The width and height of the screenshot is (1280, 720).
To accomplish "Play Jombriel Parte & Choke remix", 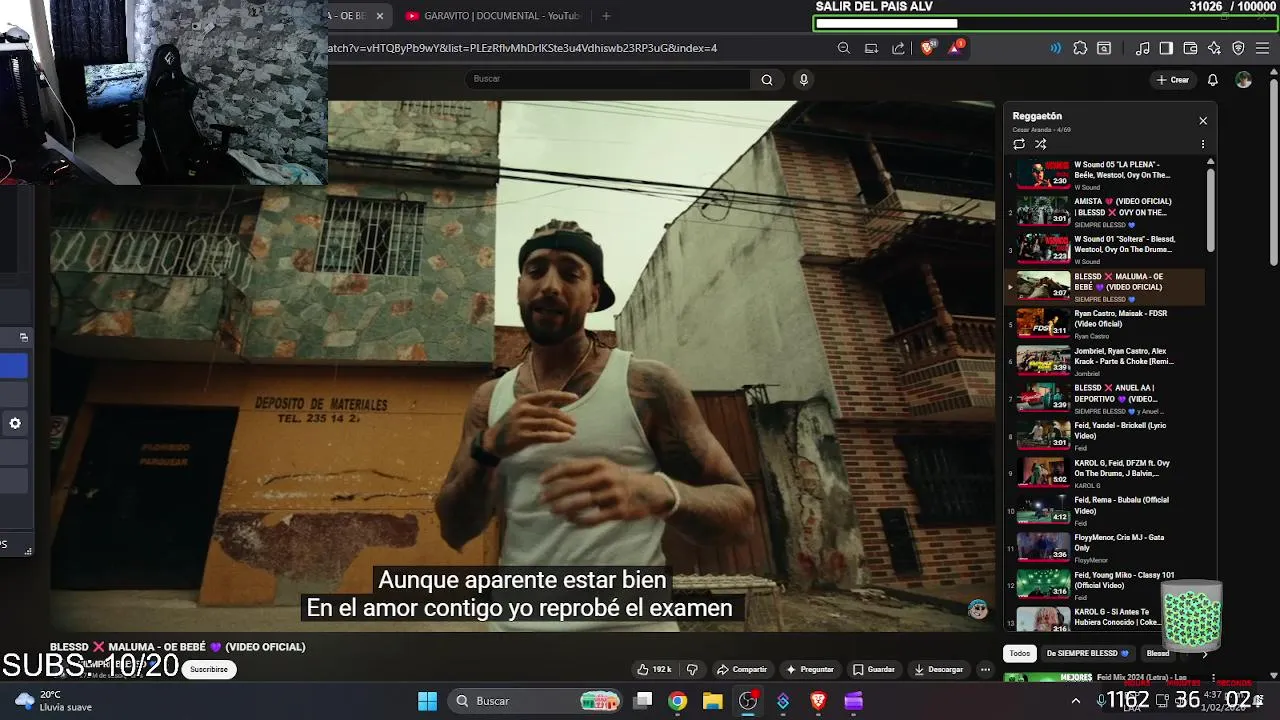I will click(1105, 361).
